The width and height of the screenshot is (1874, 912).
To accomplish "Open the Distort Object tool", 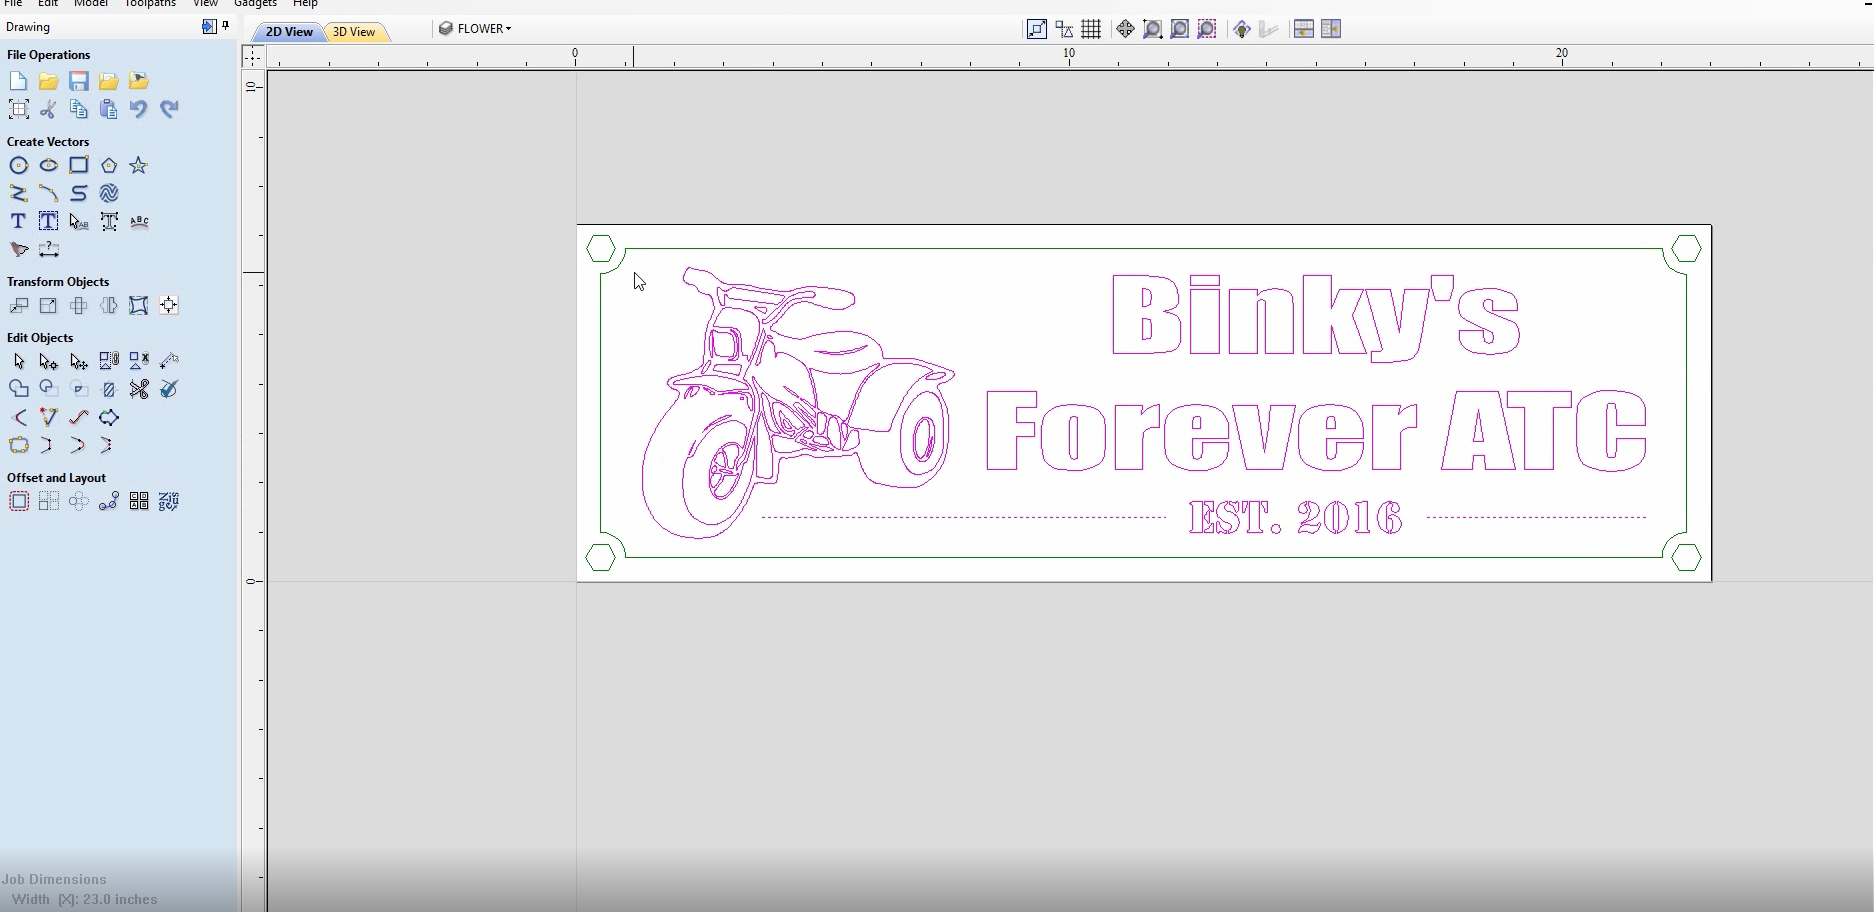I will [x=138, y=305].
